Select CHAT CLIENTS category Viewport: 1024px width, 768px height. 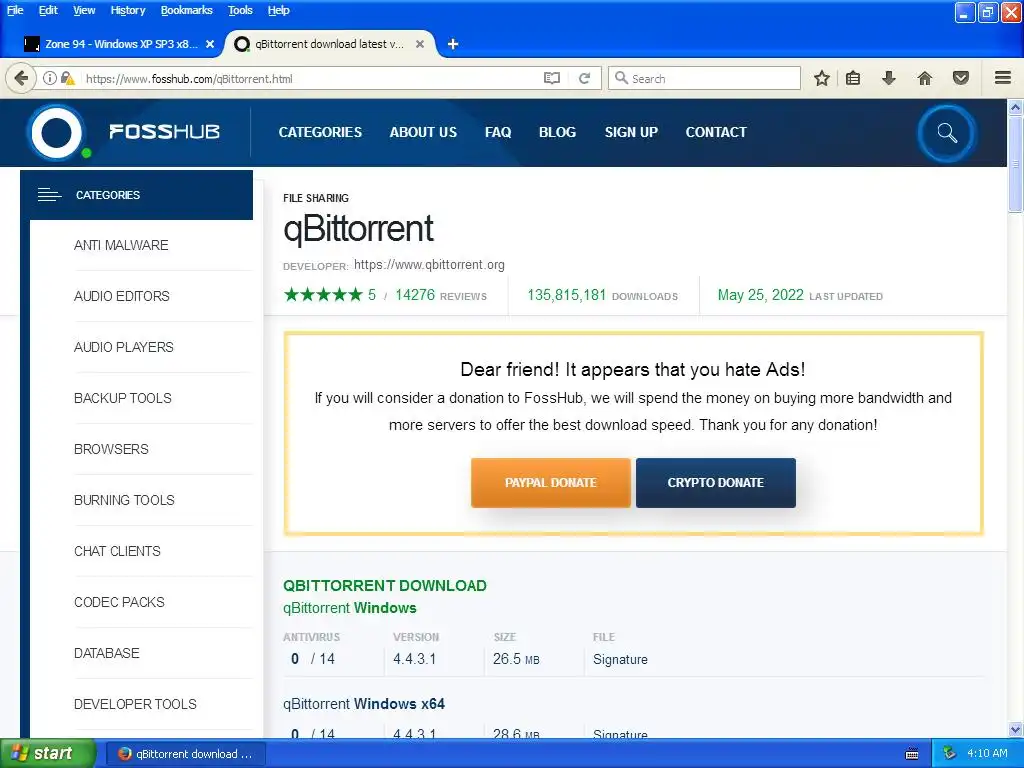(117, 551)
